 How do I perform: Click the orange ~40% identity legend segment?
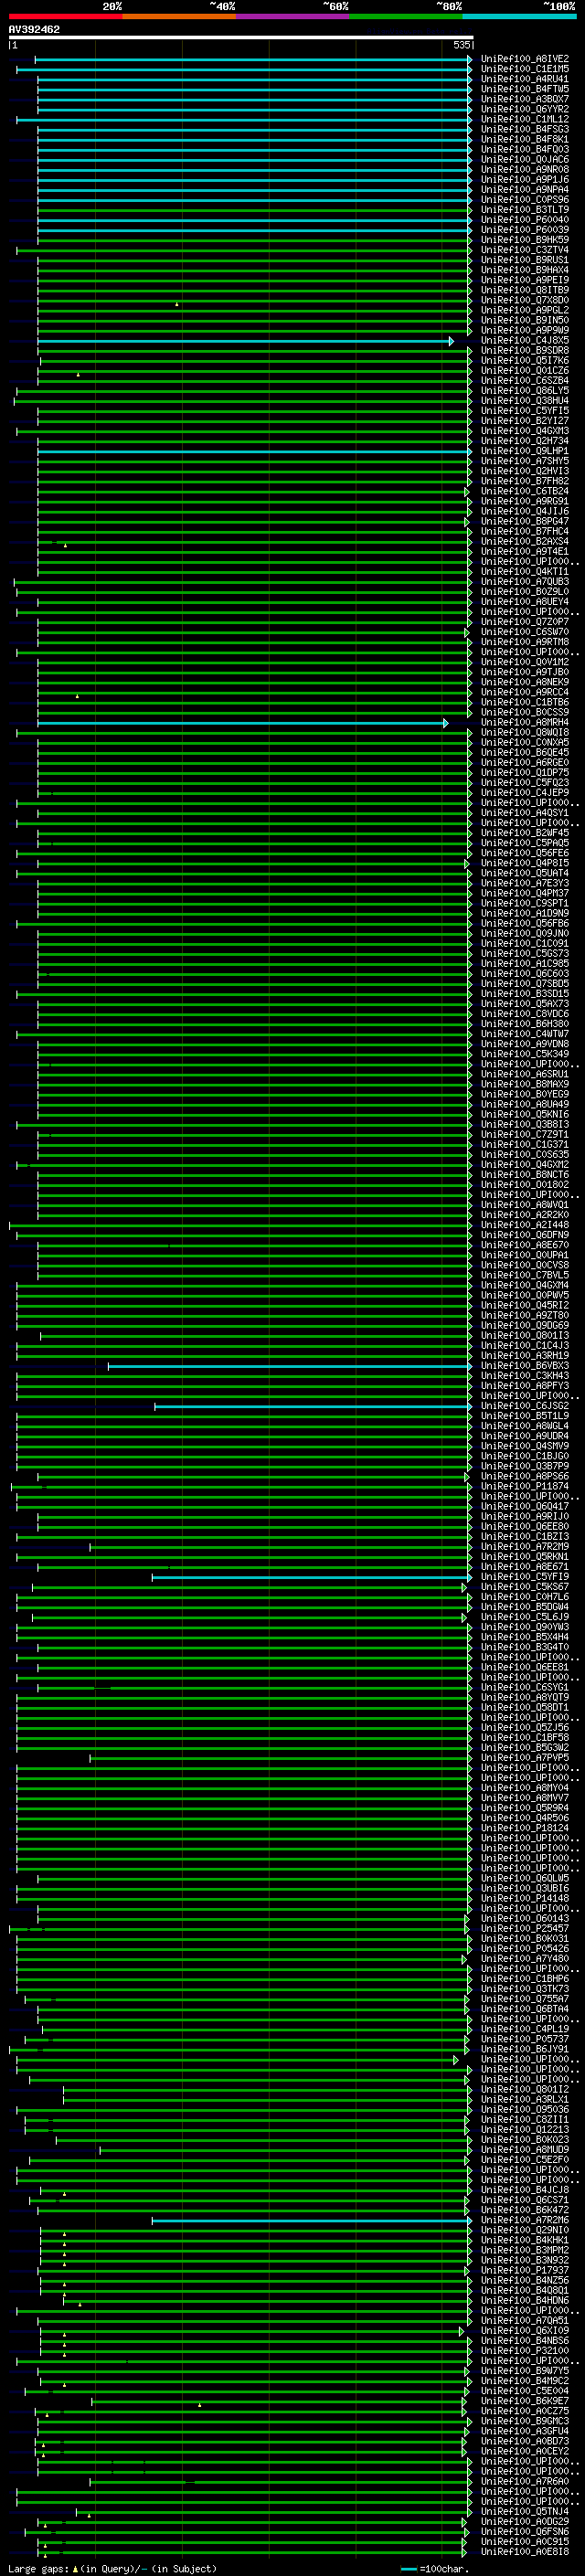[x=179, y=16]
